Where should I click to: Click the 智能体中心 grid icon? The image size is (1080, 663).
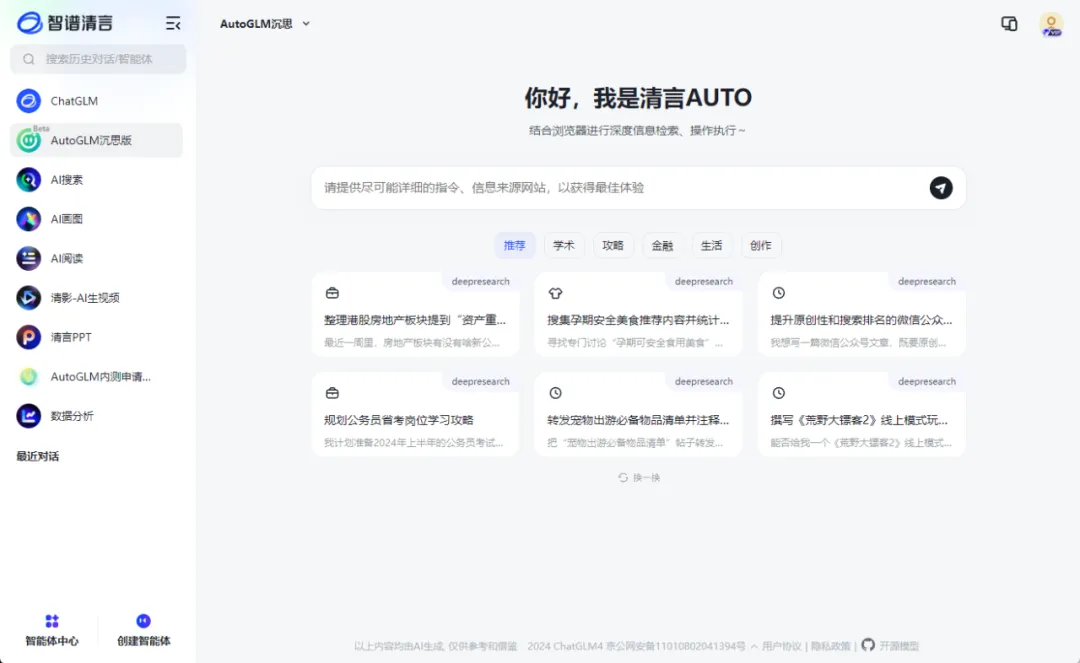click(52, 621)
